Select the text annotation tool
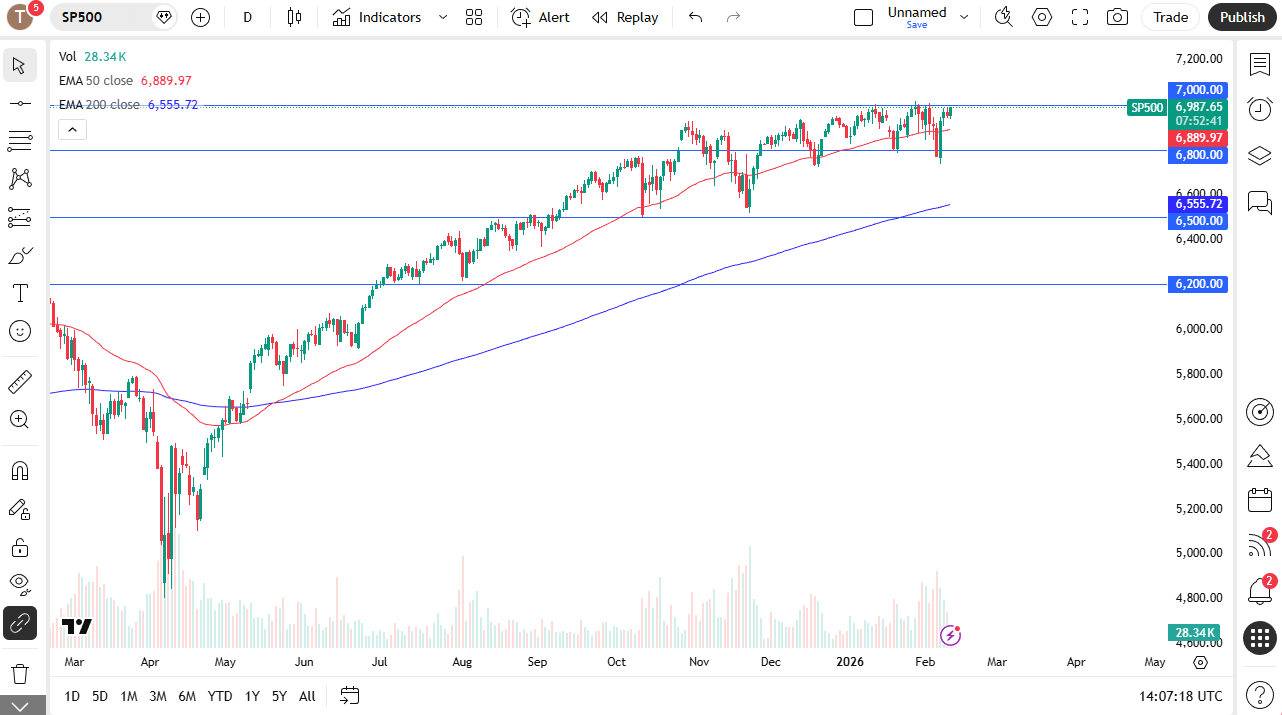 19,293
